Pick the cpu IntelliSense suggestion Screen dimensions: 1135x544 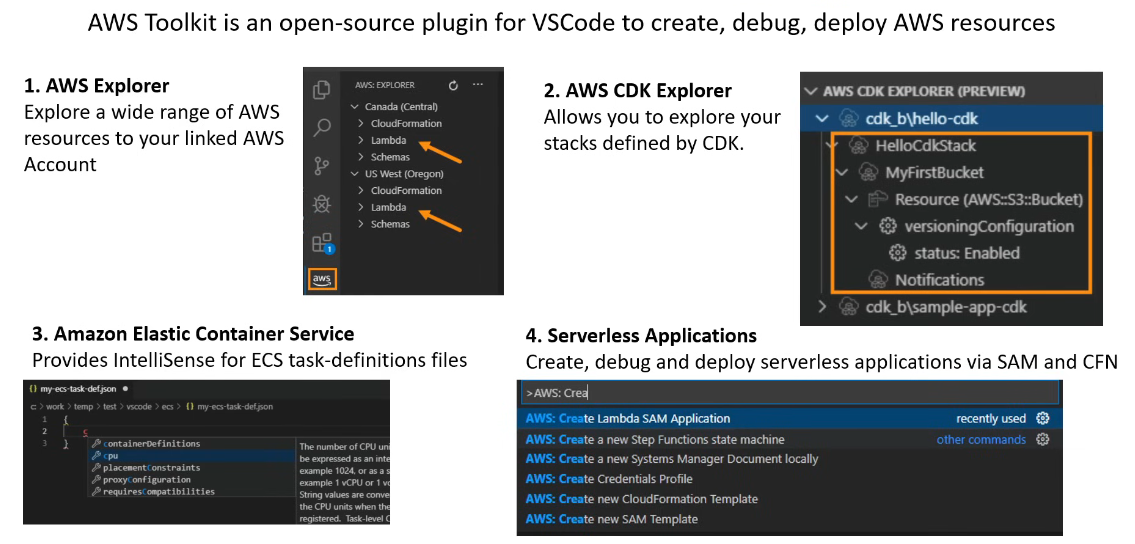pos(111,456)
